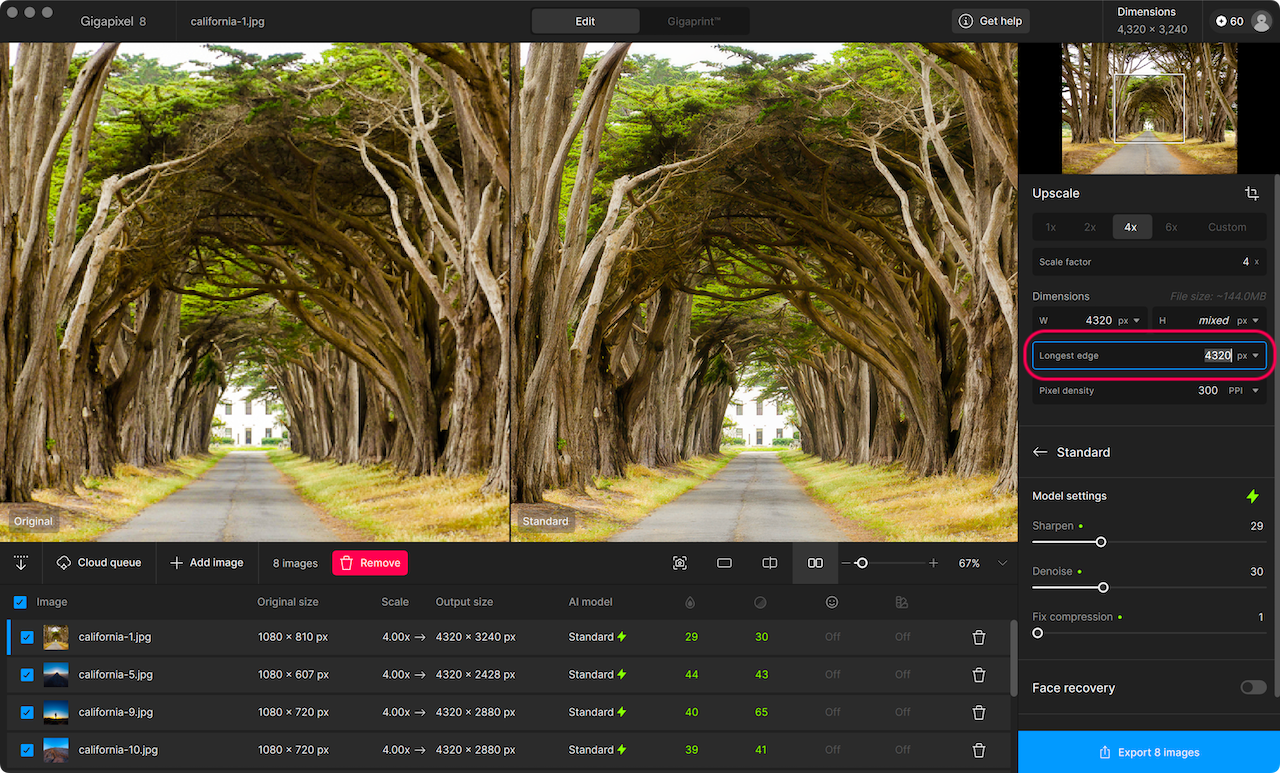The image size is (1280, 773).
Task: Select the 6x upscale option
Action: coord(1171,227)
